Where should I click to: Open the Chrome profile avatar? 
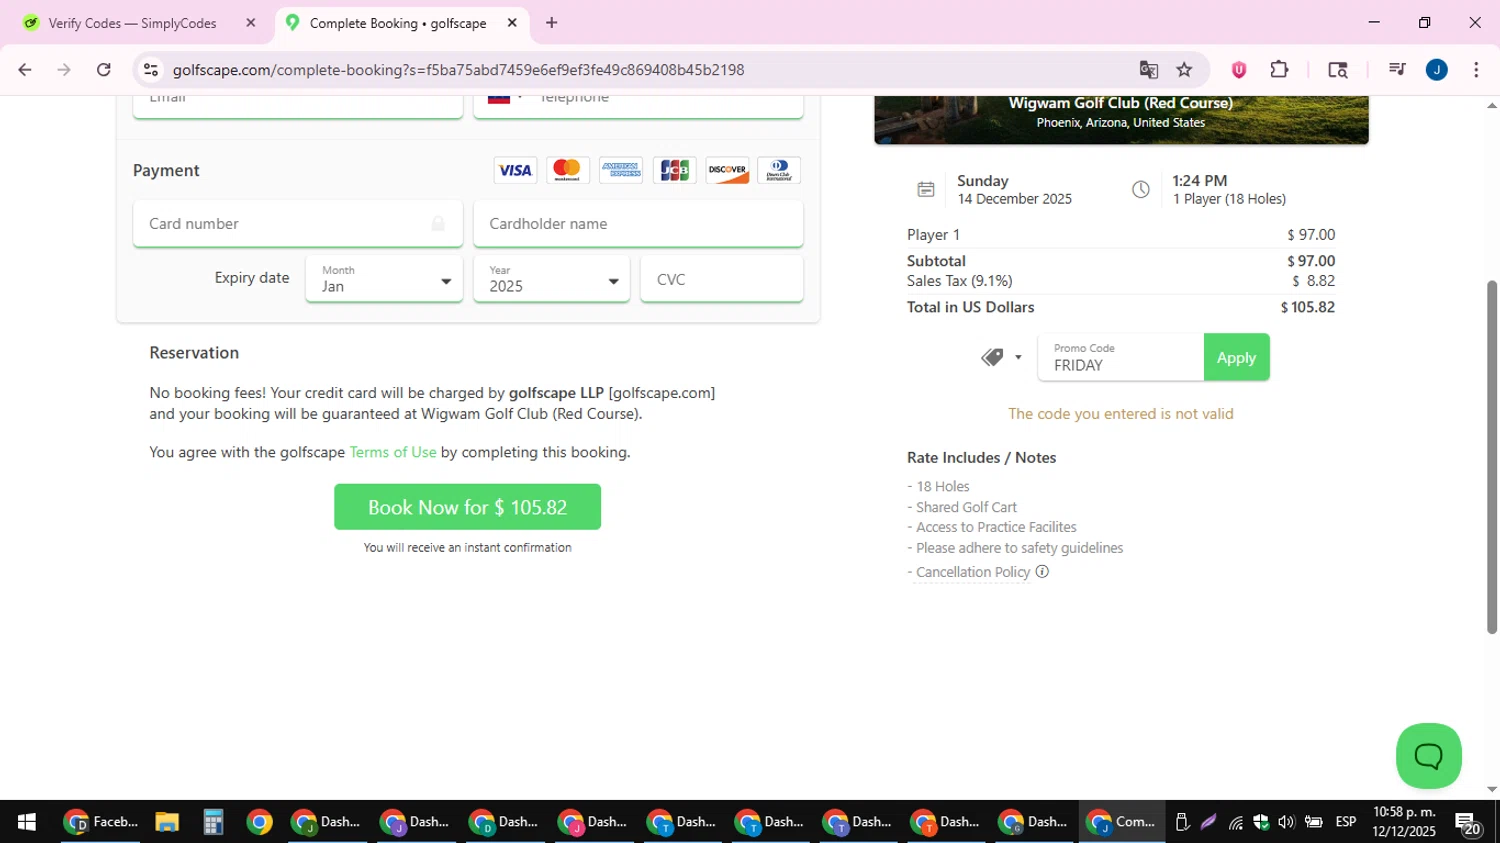point(1437,70)
